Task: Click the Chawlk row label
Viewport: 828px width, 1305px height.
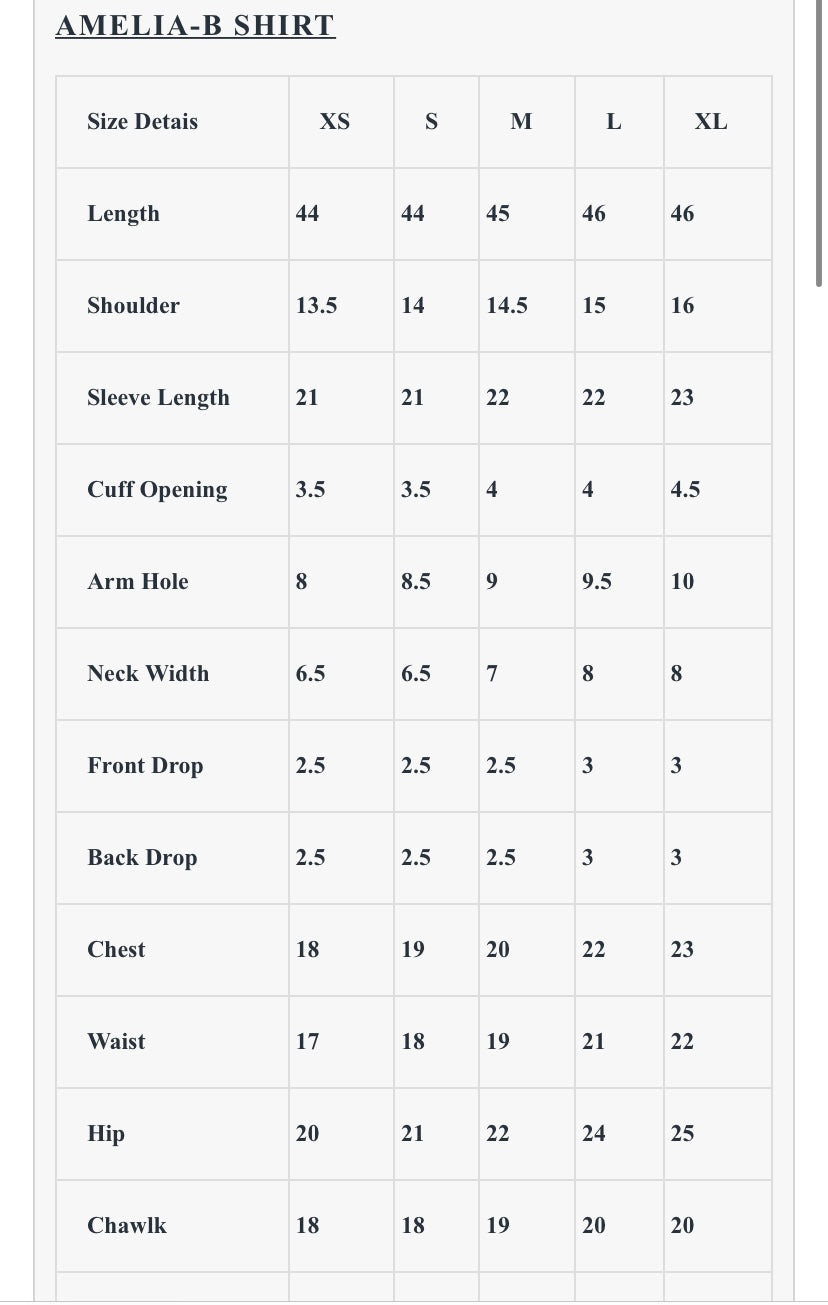Action: click(127, 1226)
